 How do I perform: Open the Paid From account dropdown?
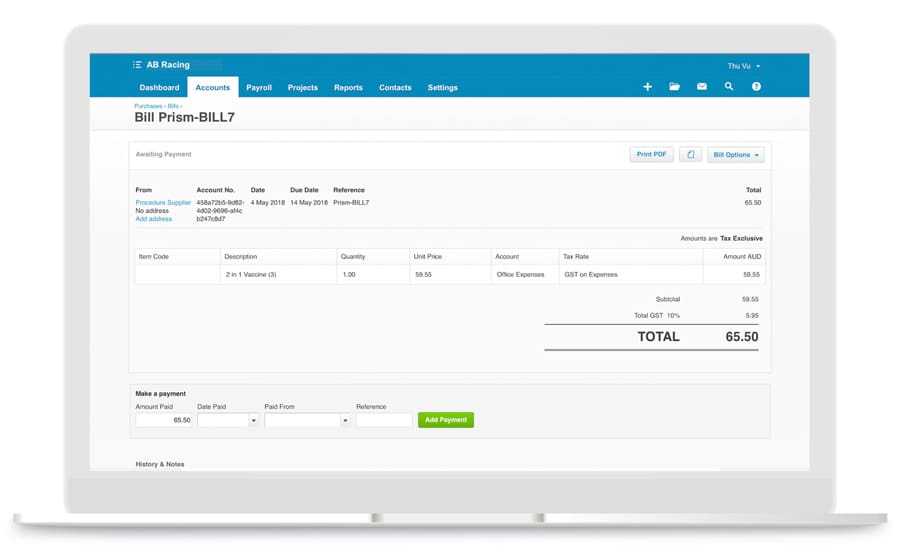coord(345,420)
